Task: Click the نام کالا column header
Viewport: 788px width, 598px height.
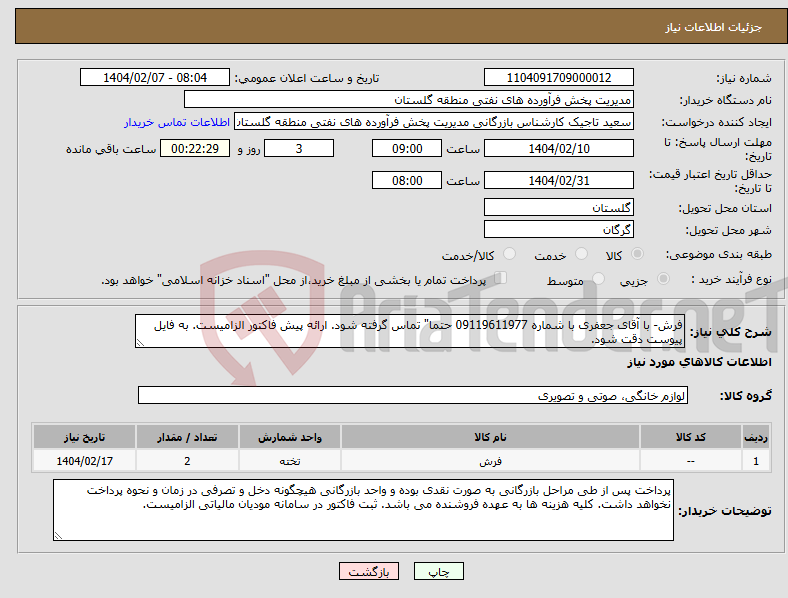Action: coord(490,437)
